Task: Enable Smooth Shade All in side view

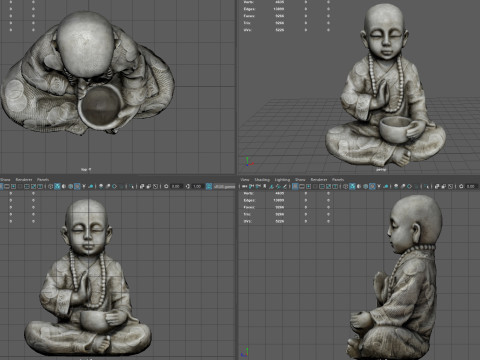Action: click(x=352, y=186)
